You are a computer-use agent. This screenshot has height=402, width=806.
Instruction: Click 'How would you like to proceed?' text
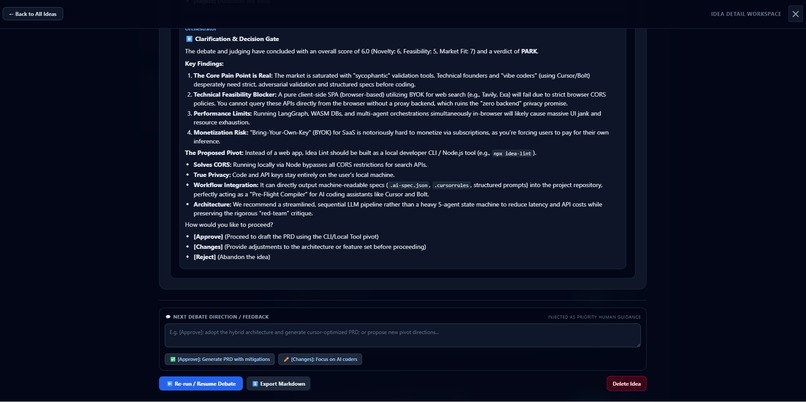tap(229, 225)
